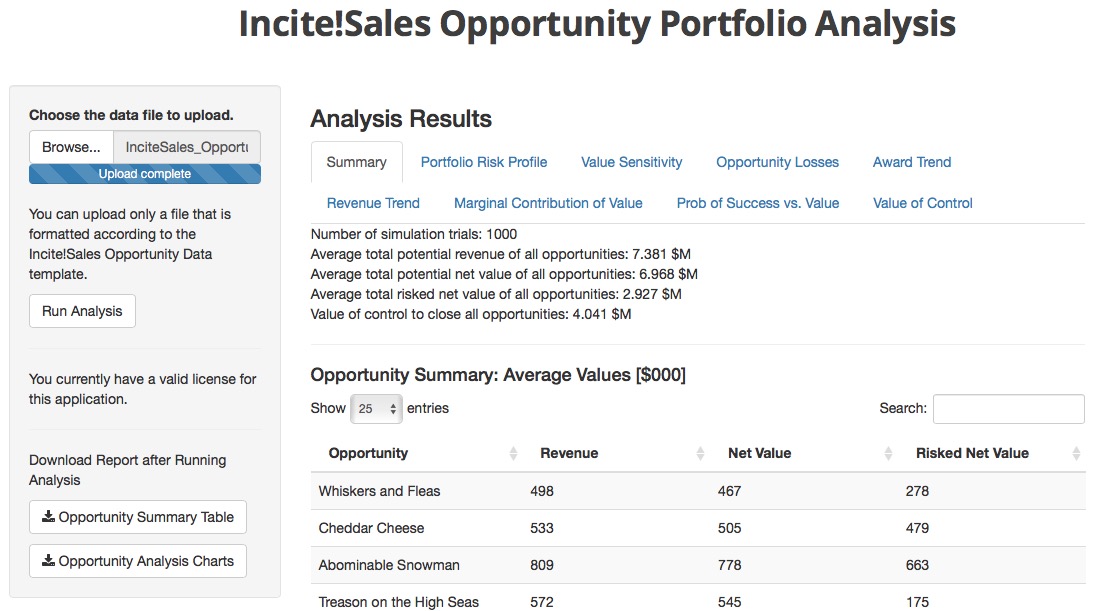The image size is (1097, 611).
Task: Switch to Portfolio Risk Profile tab
Action: (484, 162)
